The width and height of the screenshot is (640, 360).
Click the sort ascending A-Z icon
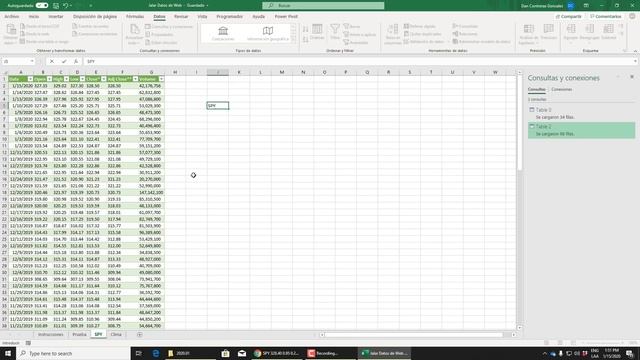[305, 29]
